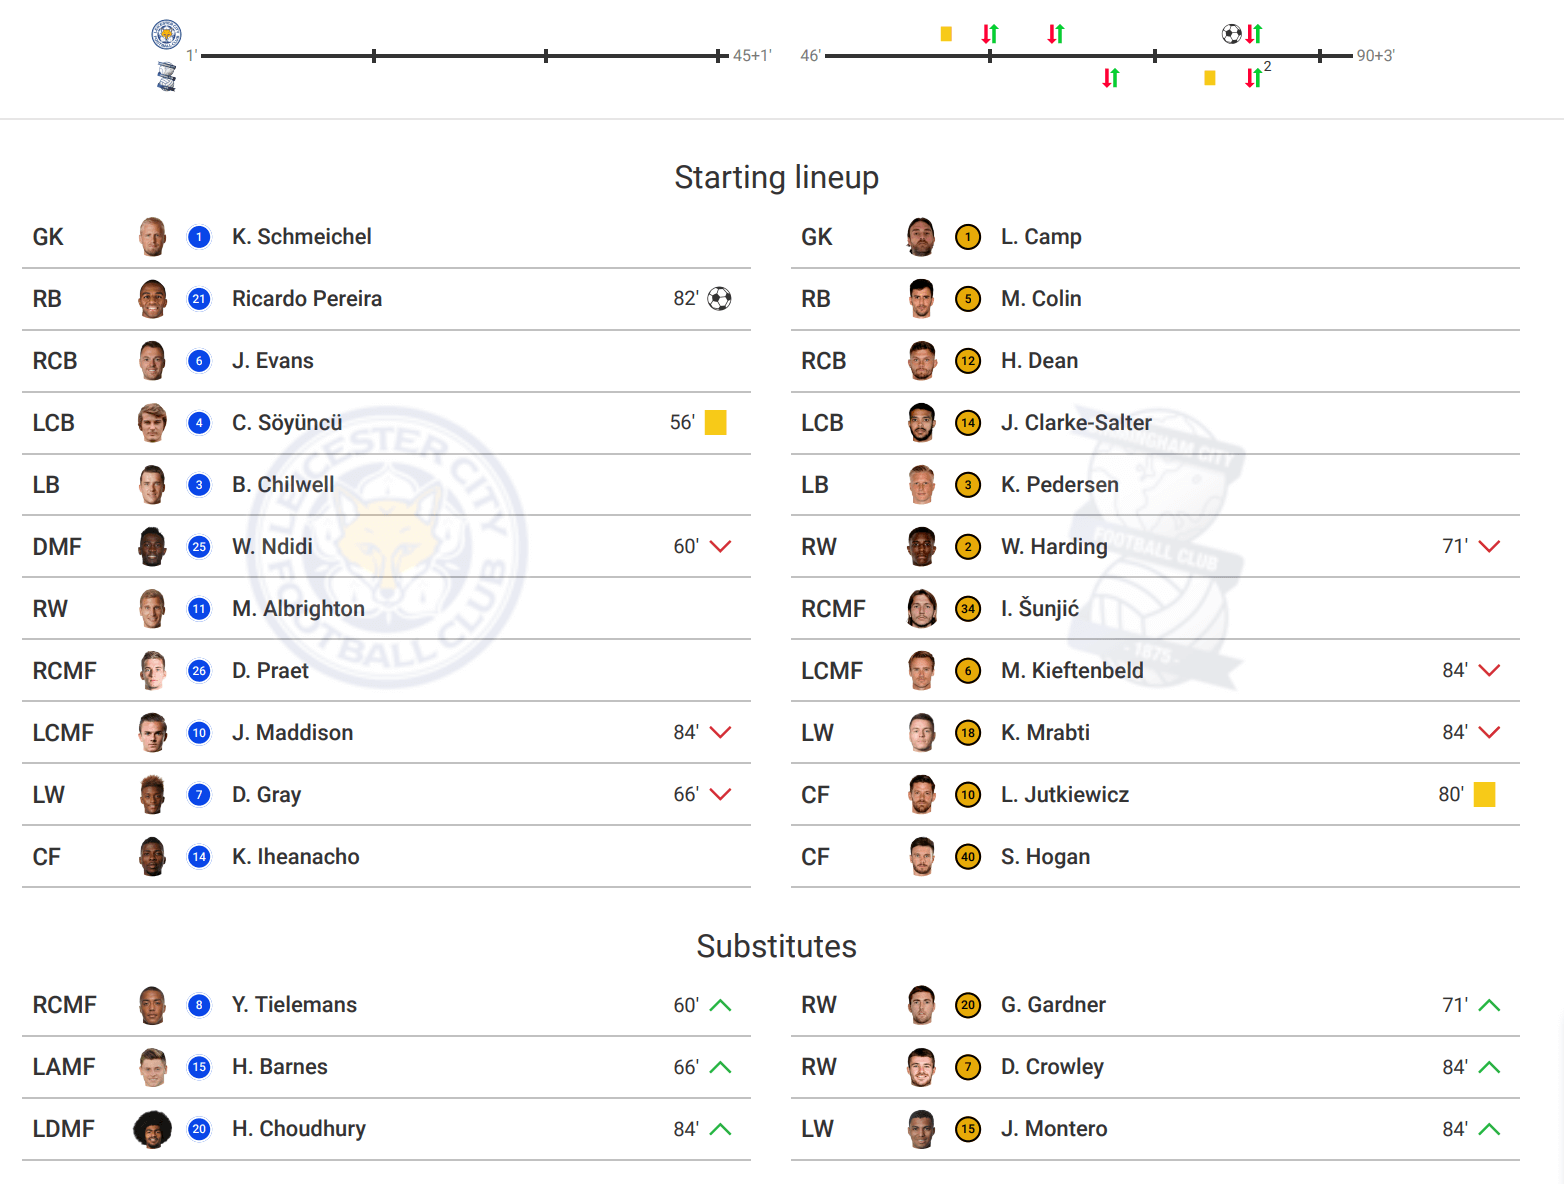Open J. Evans player name
The image size is (1564, 1184).
pyautogui.click(x=273, y=360)
